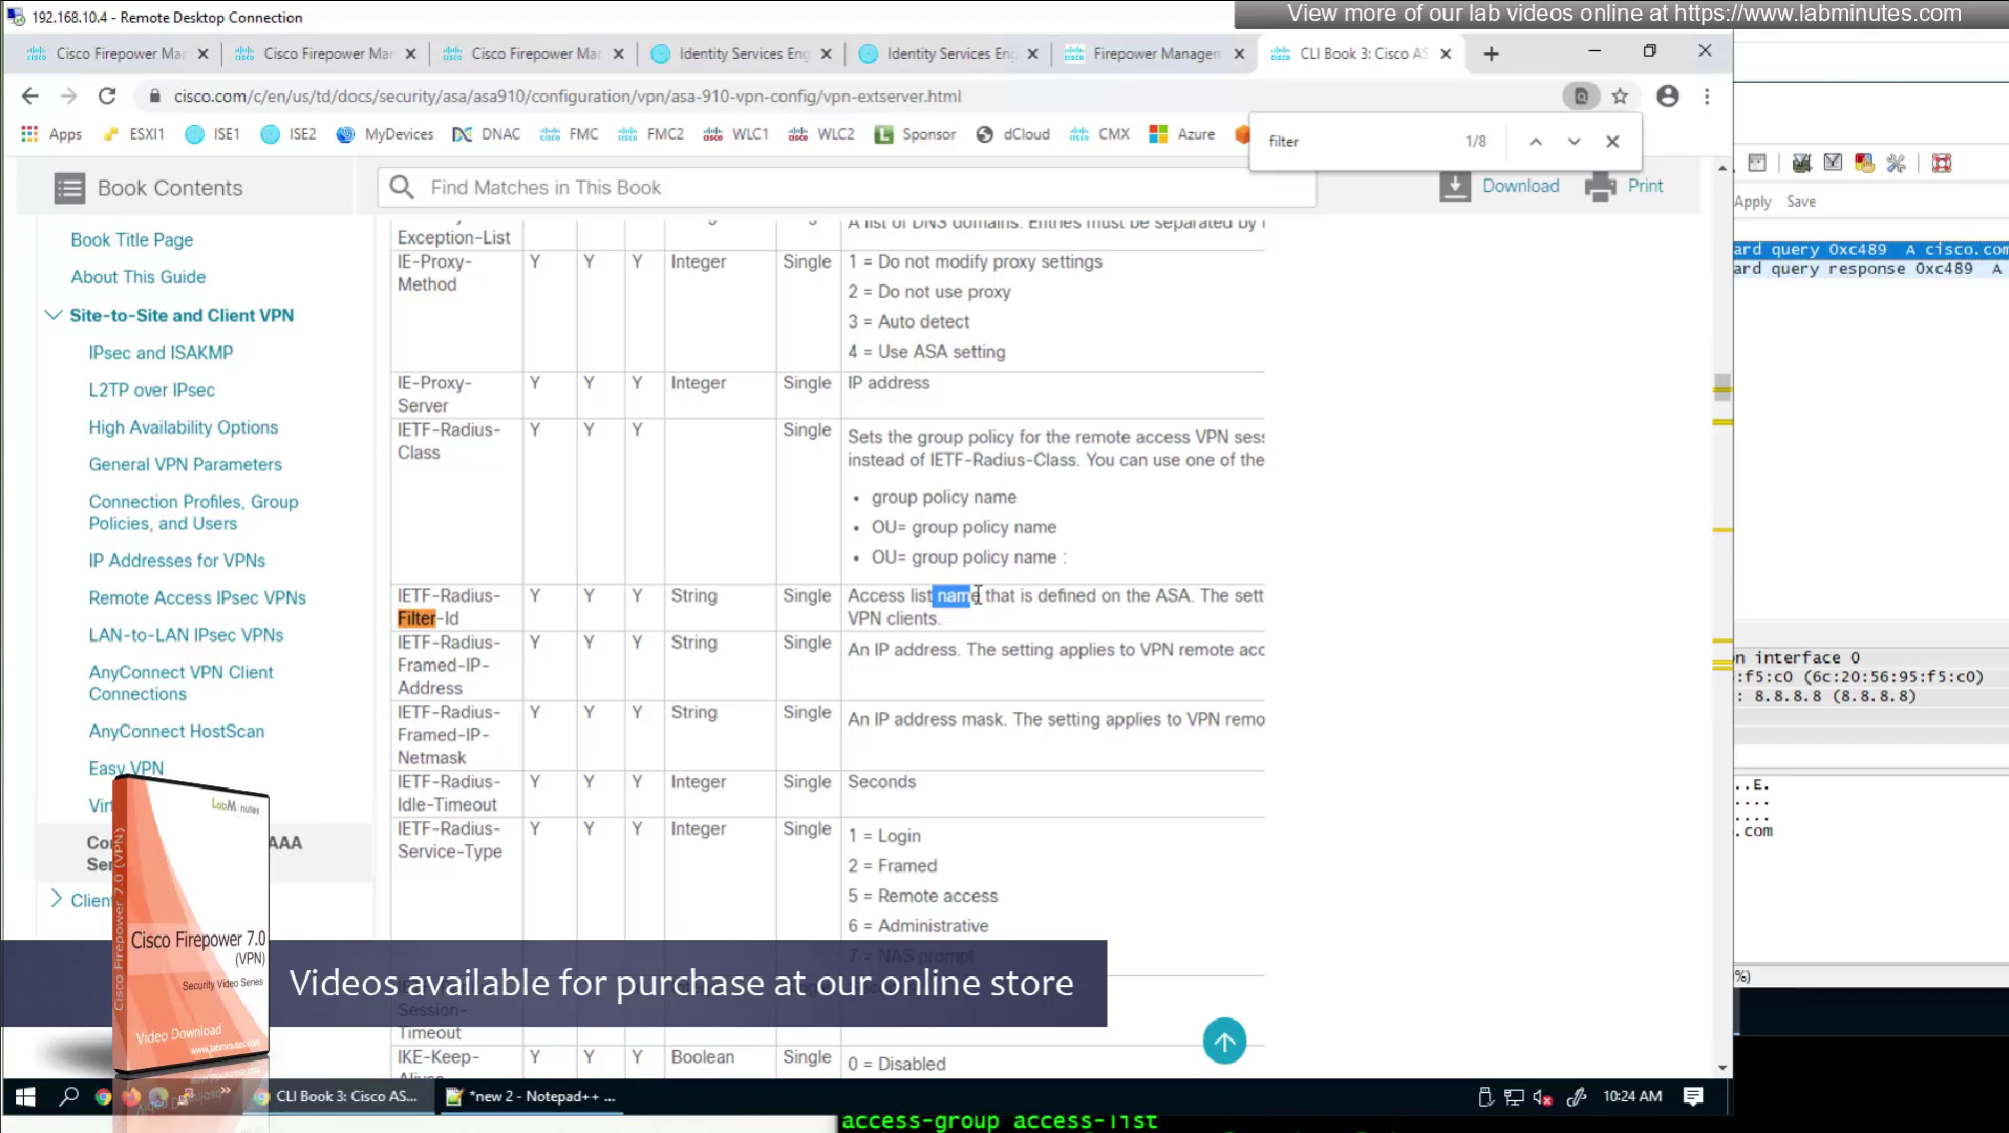Open Chrome profile account icon

coord(1667,96)
